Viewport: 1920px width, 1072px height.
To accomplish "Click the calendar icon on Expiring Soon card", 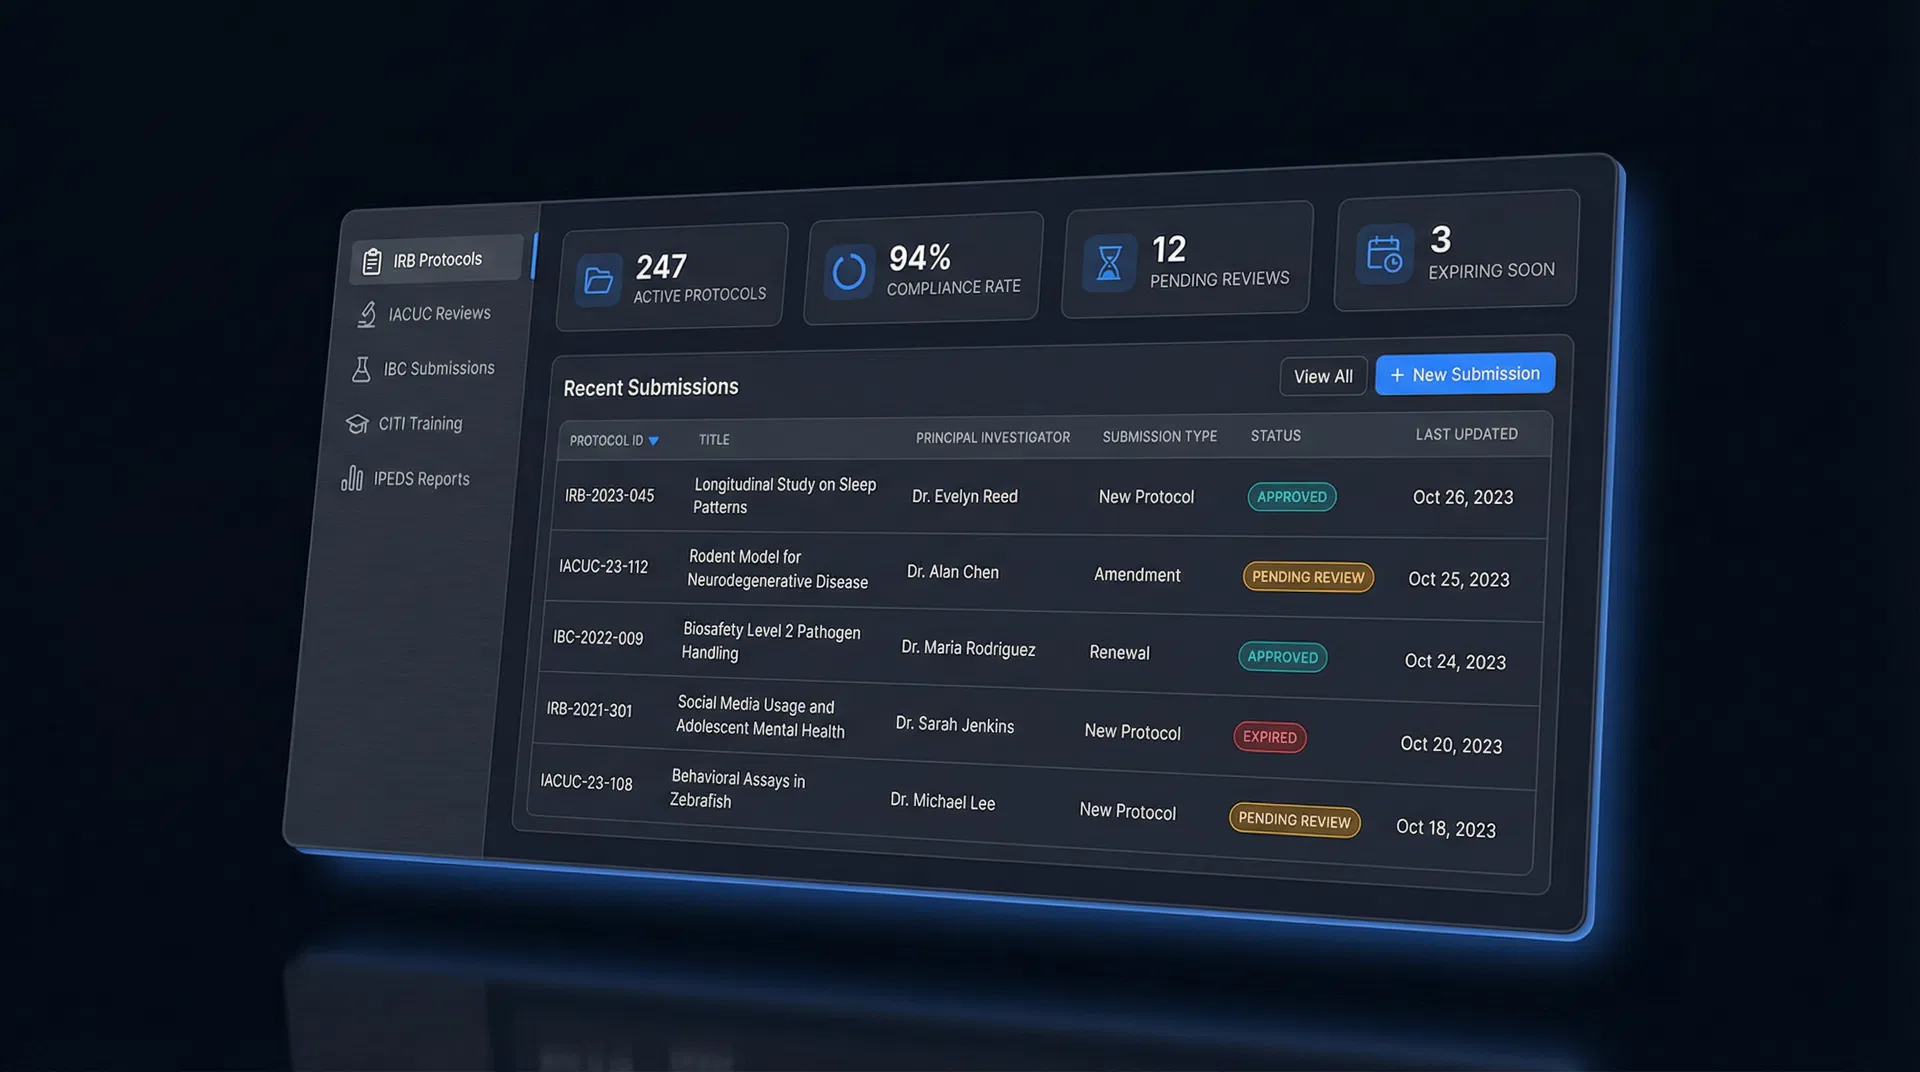I will pyautogui.click(x=1383, y=254).
